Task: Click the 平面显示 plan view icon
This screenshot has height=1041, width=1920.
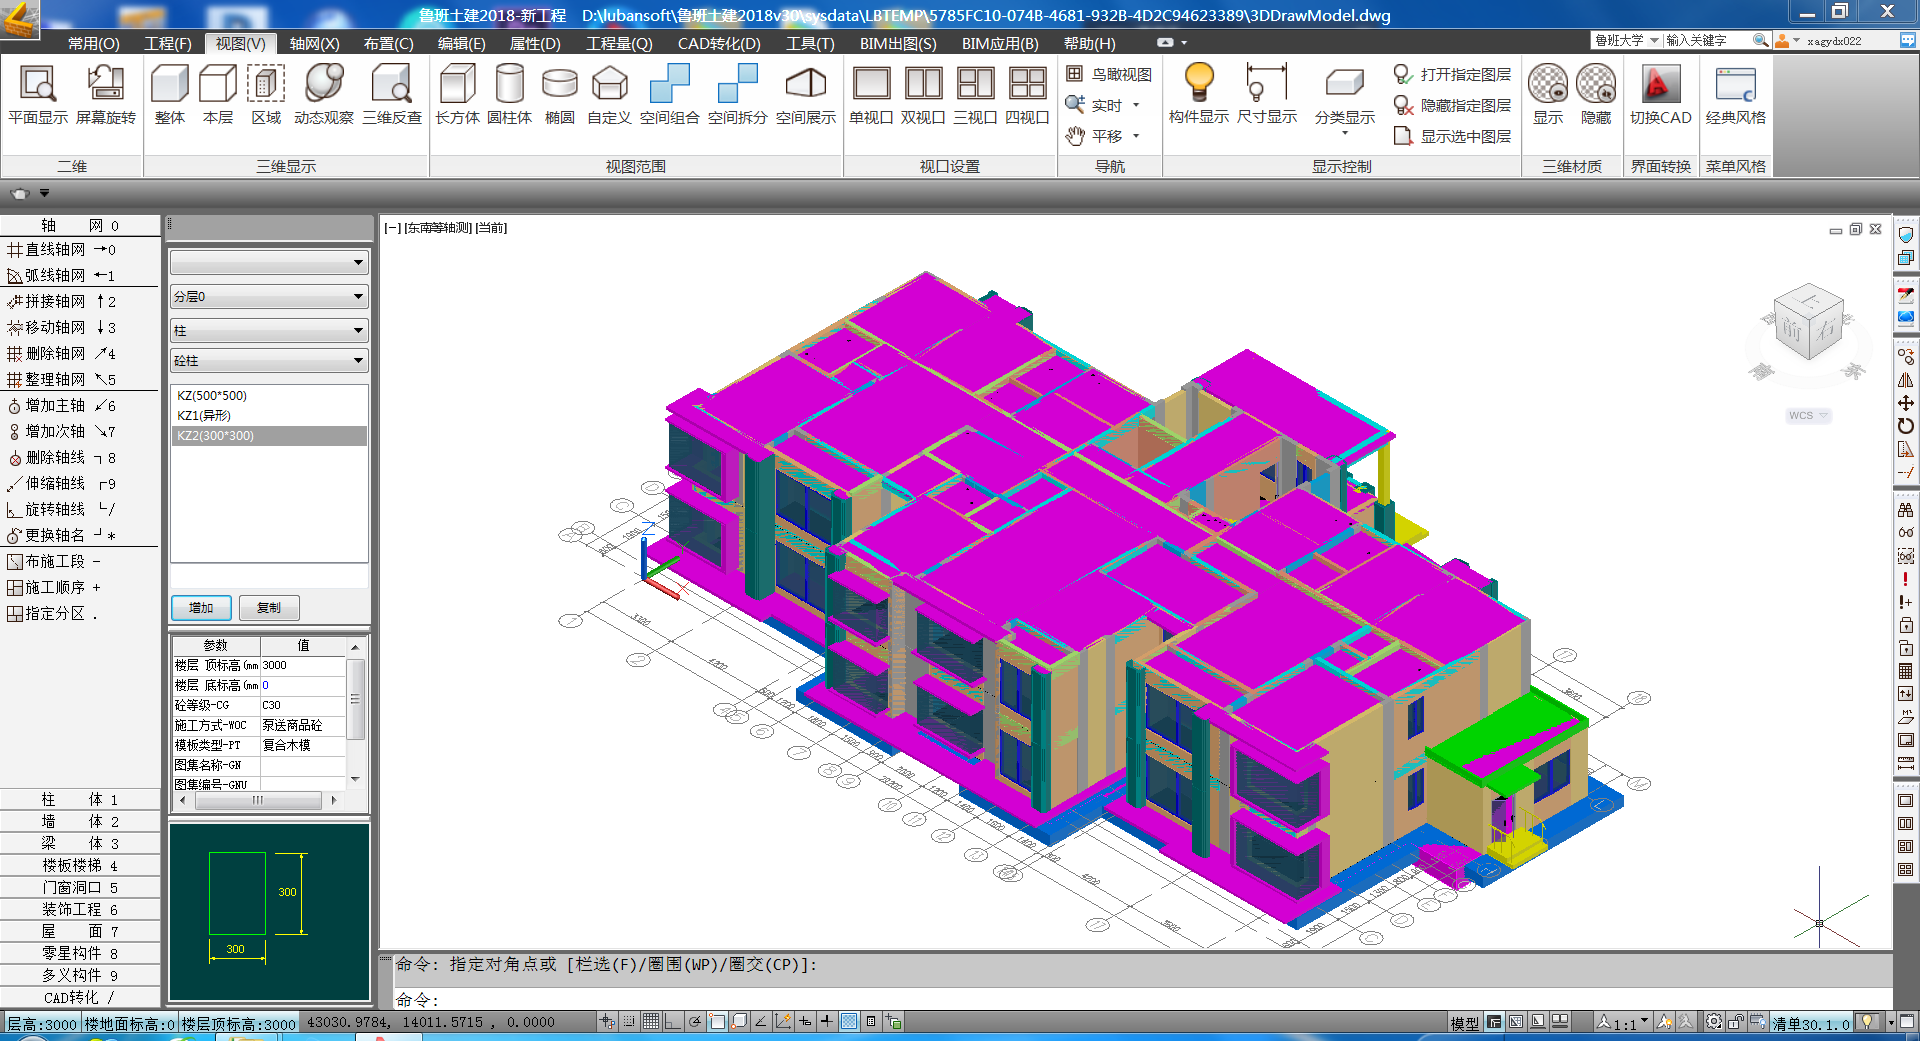Action: [x=38, y=85]
